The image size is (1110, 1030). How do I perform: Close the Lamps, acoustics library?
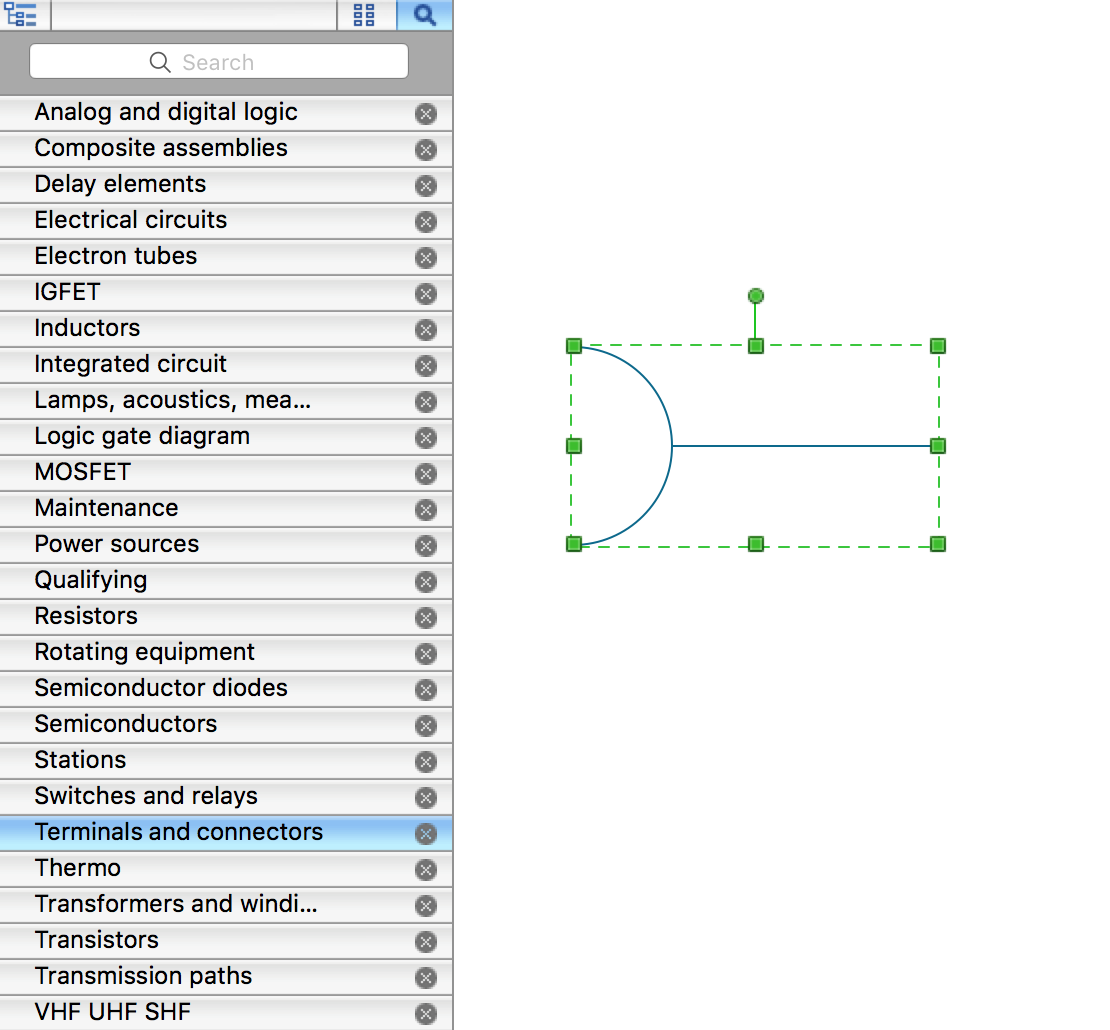coord(425,402)
